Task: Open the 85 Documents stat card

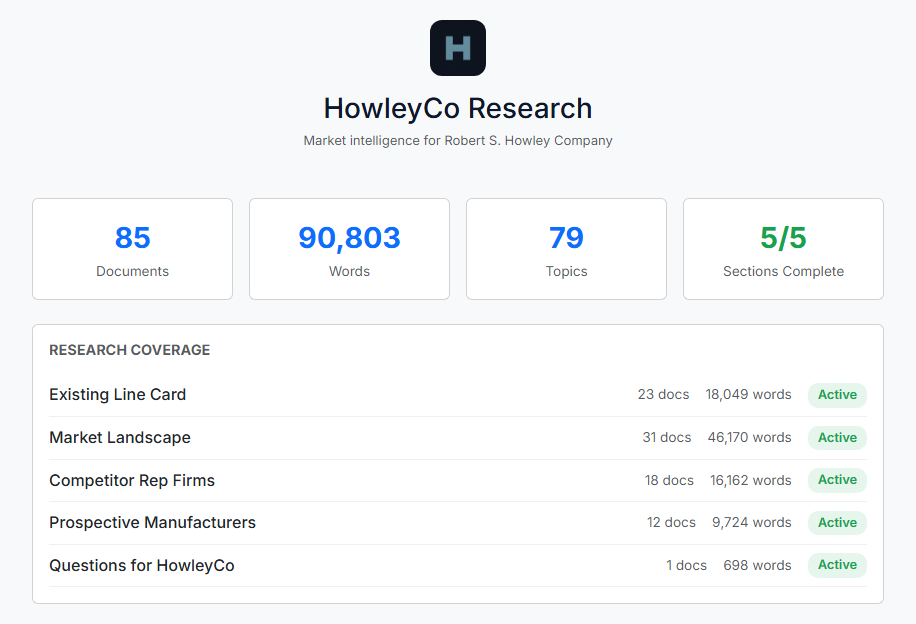Action: [x=132, y=249]
